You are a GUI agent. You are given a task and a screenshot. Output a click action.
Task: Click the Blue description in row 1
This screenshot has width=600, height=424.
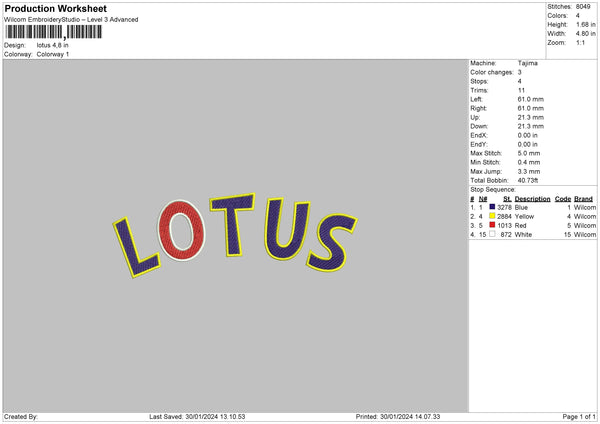[521, 207]
